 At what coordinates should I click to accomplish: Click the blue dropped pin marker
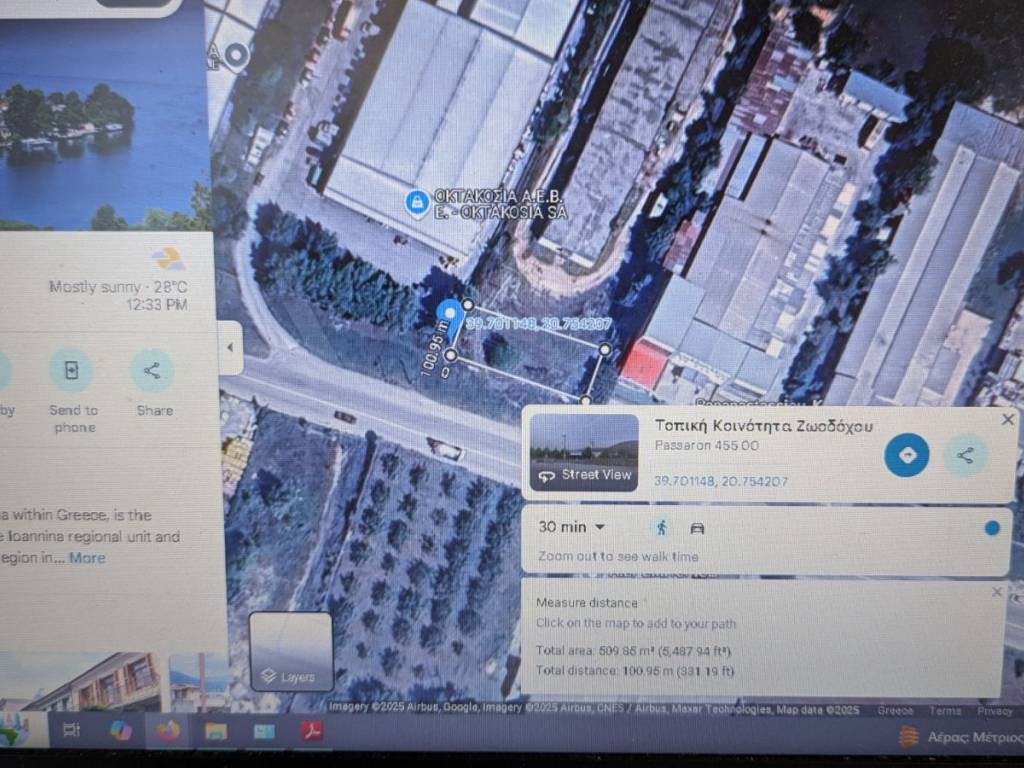(x=450, y=317)
